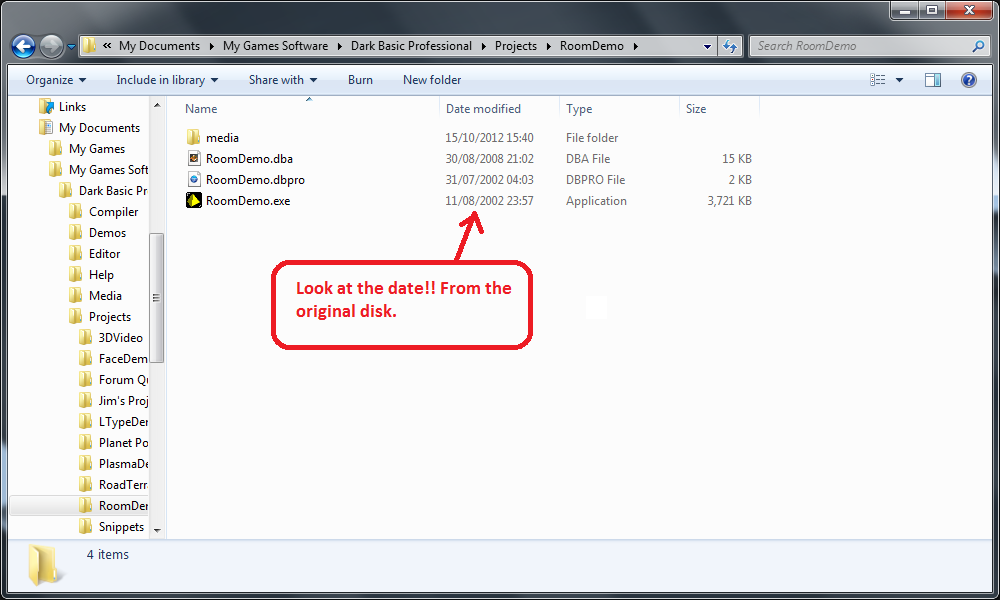Click the Help folder icon in tree
This screenshot has width=1000, height=601.
point(76,275)
